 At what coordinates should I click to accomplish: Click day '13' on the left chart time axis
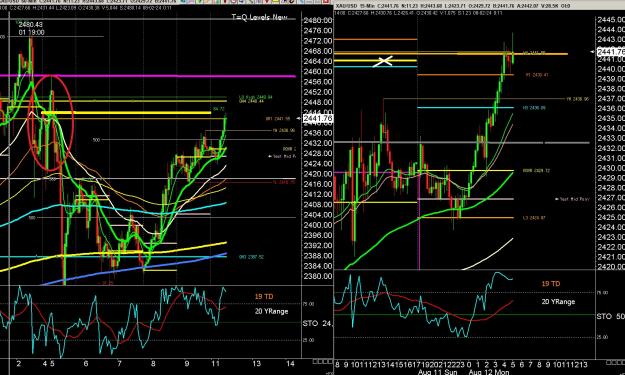[256, 363]
